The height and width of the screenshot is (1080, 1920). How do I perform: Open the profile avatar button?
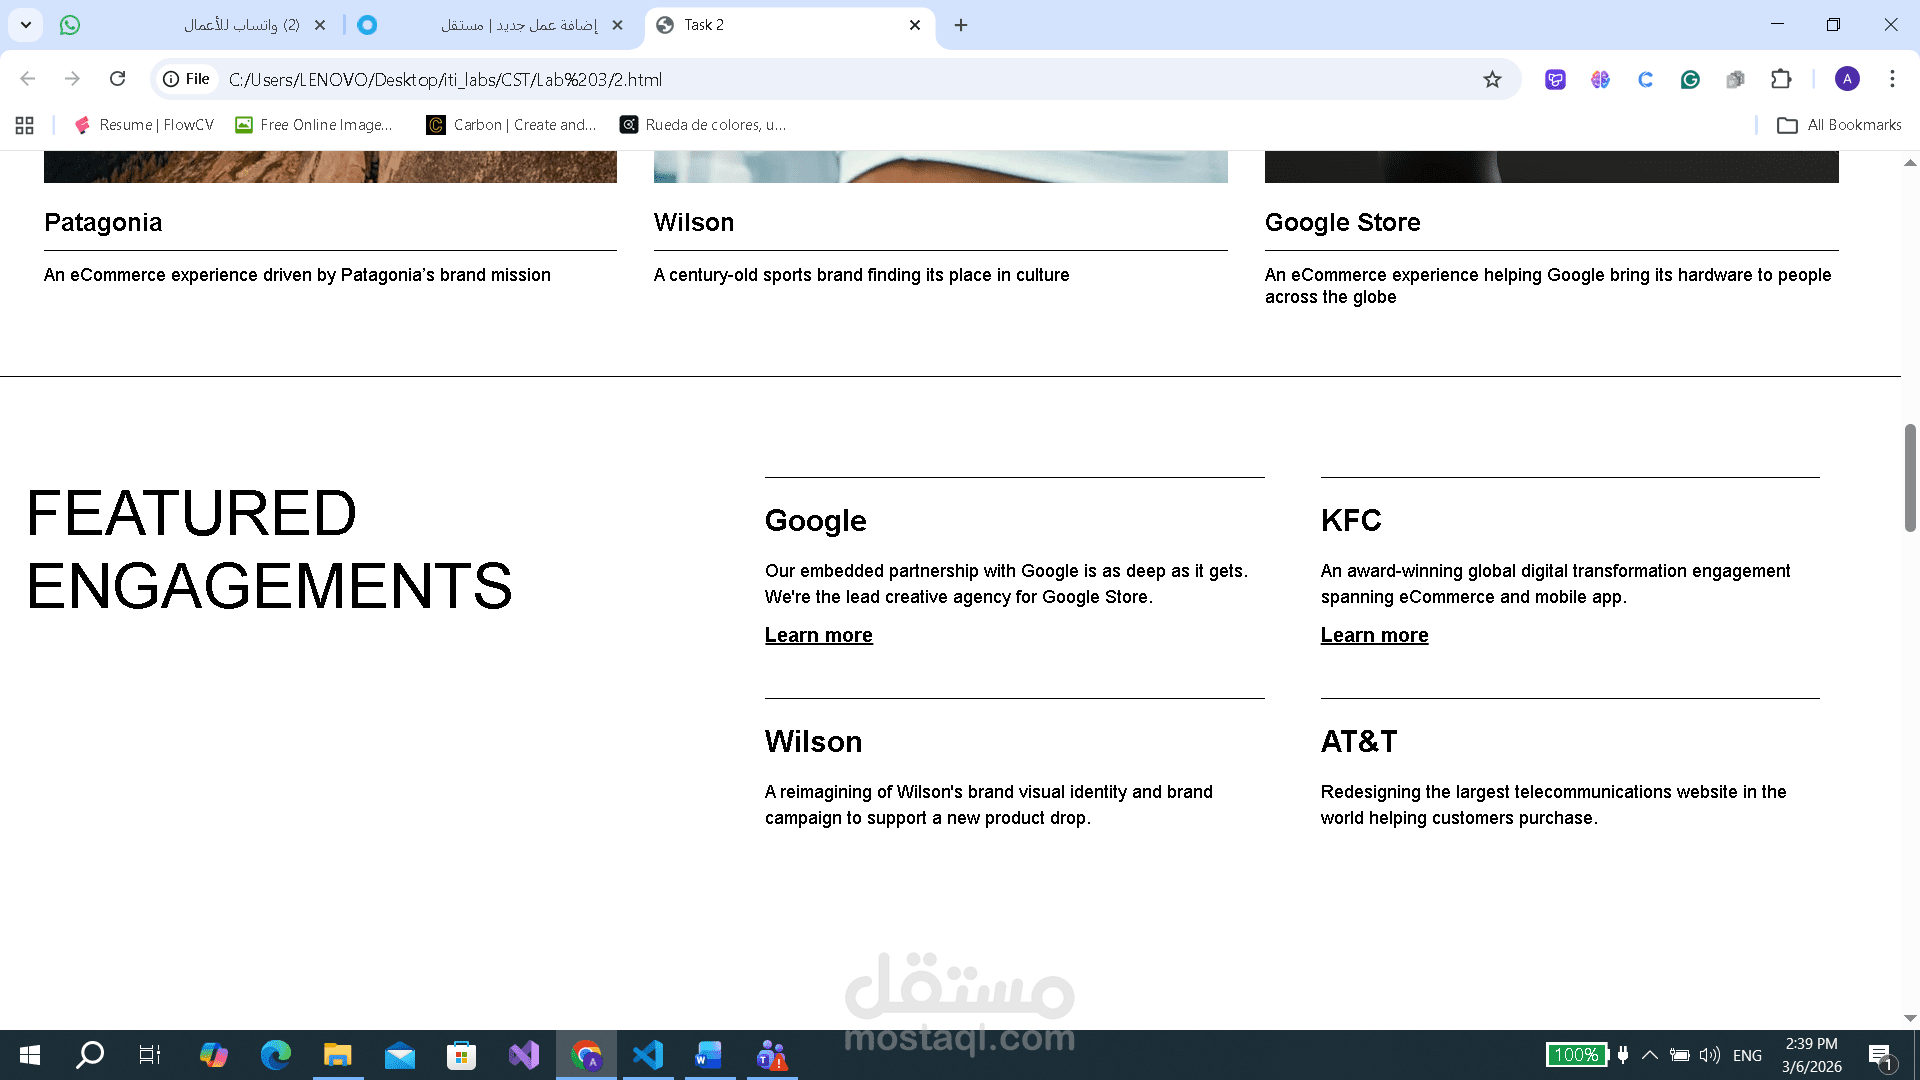pyautogui.click(x=1847, y=79)
